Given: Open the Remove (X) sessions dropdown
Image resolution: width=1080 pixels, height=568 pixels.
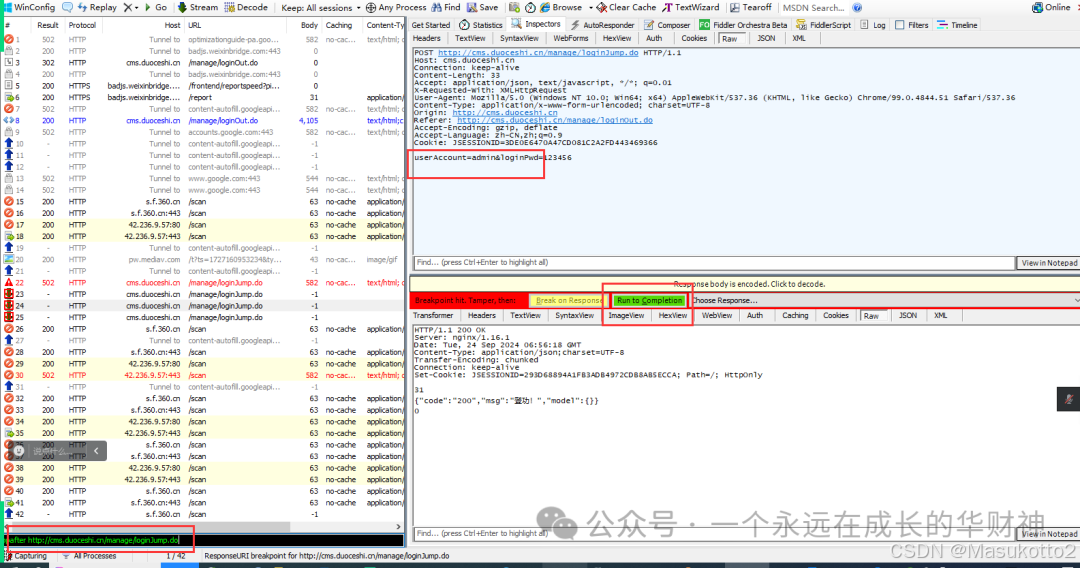Looking at the screenshot, I should pos(131,7).
